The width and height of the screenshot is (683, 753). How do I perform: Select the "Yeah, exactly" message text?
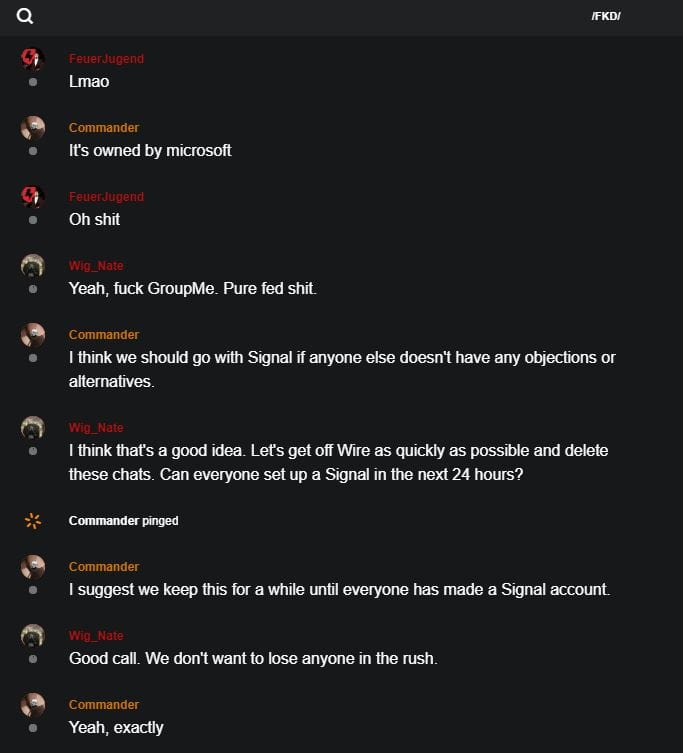(116, 727)
